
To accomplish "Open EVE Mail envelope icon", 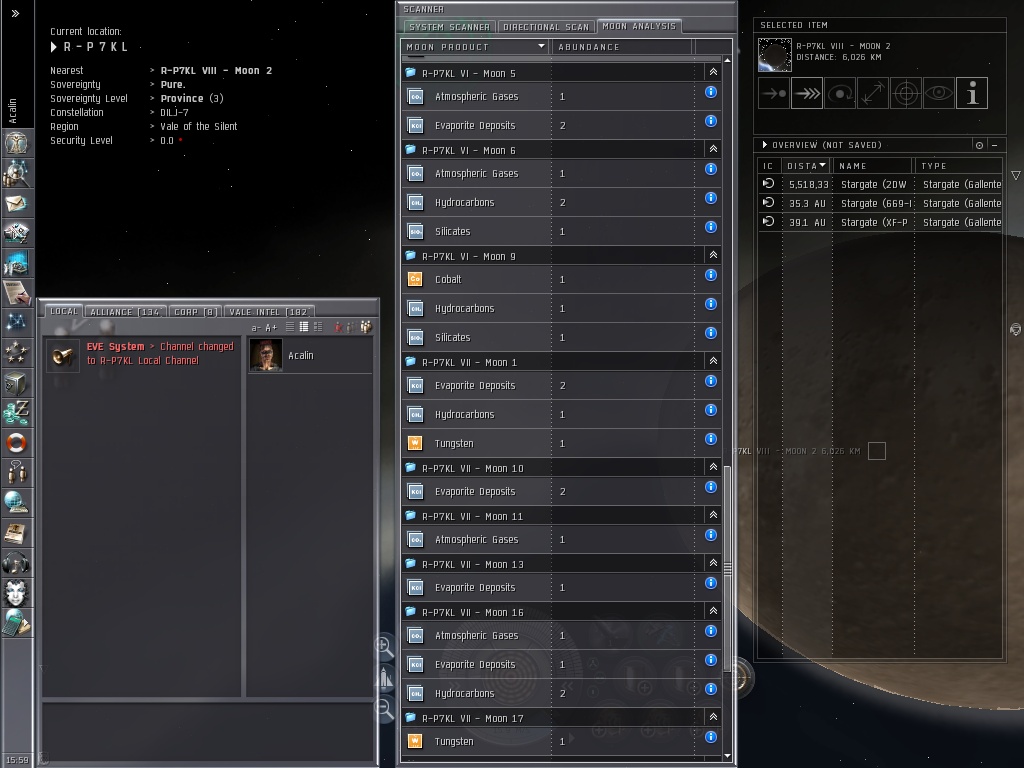I will pyautogui.click(x=16, y=203).
